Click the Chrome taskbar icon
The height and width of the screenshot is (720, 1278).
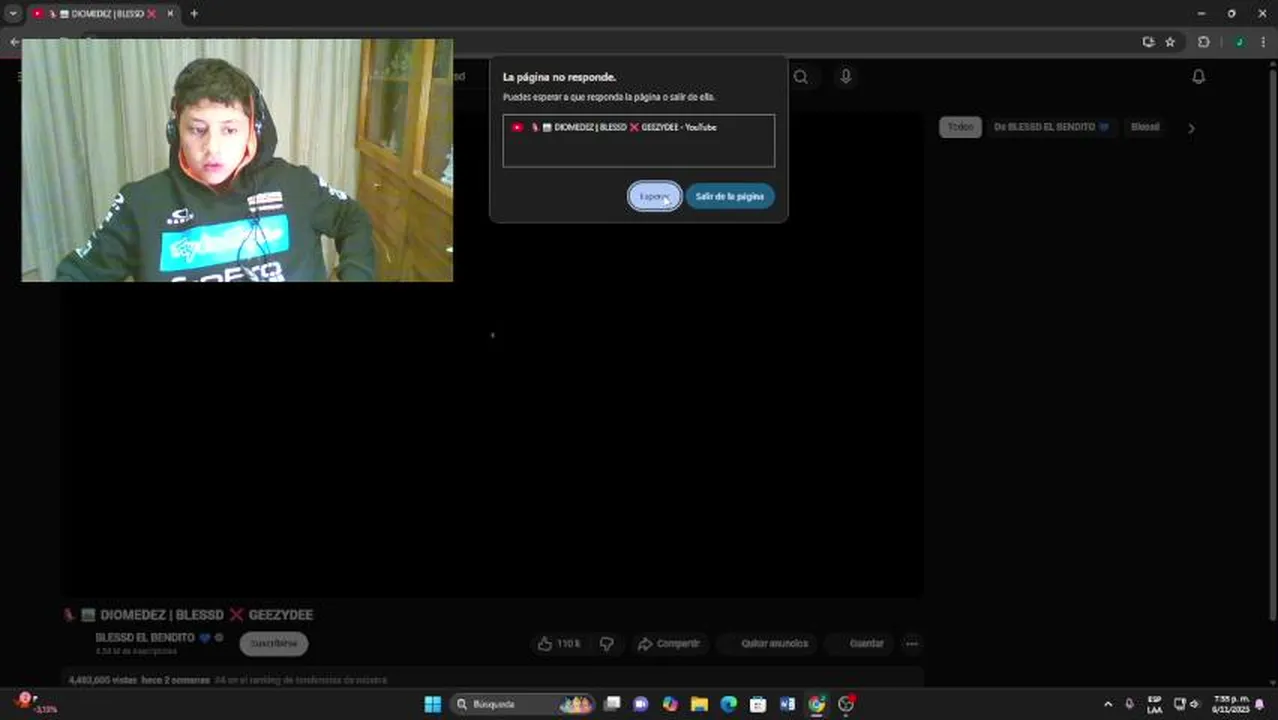[816, 704]
